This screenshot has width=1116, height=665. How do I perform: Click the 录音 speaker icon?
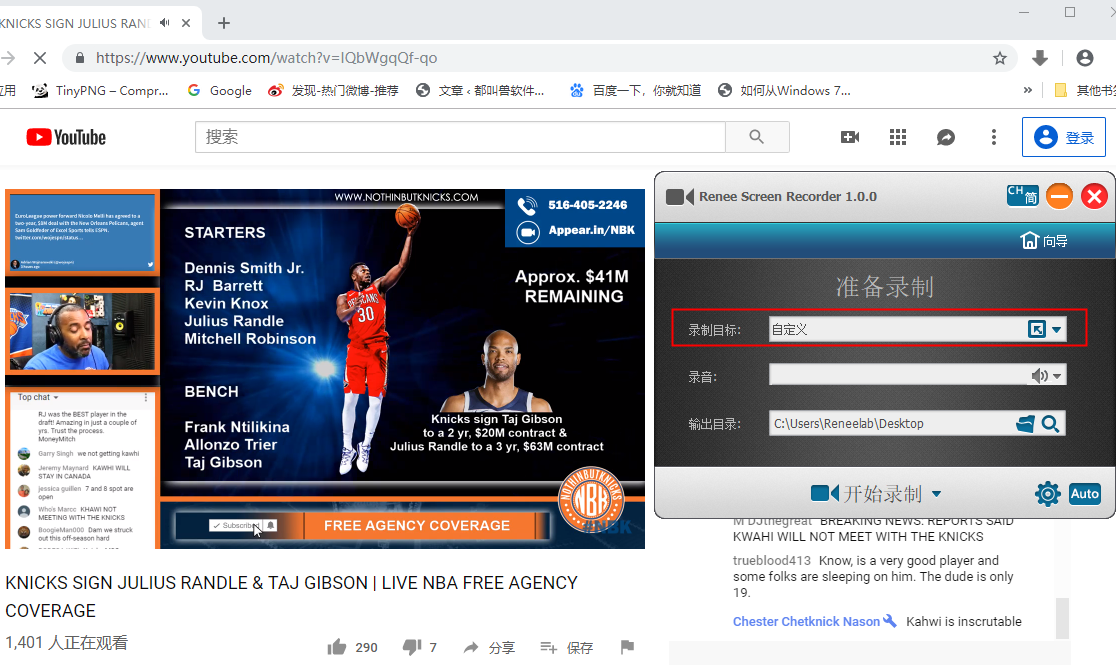click(x=1039, y=375)
